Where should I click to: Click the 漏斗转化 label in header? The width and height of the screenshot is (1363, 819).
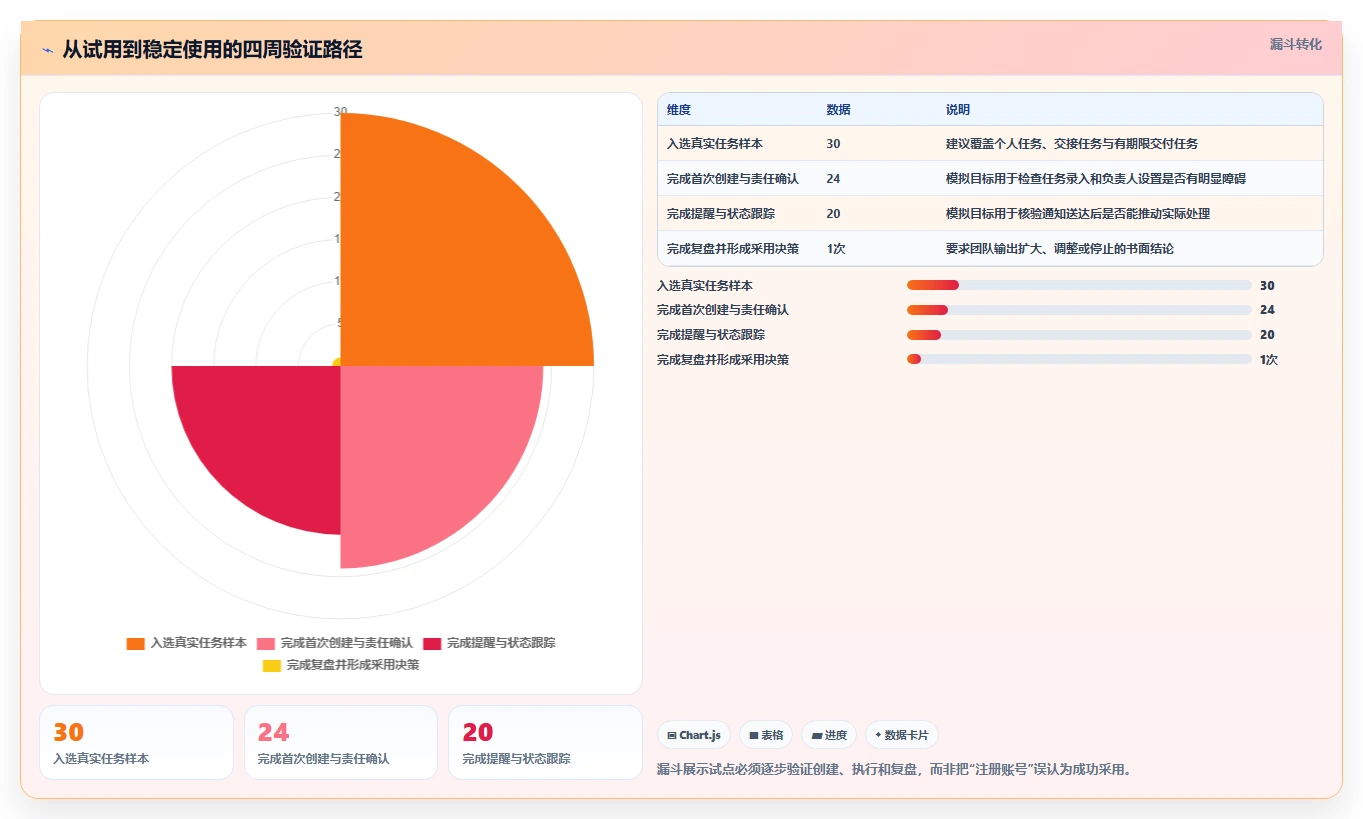(x=1295, y=45)
